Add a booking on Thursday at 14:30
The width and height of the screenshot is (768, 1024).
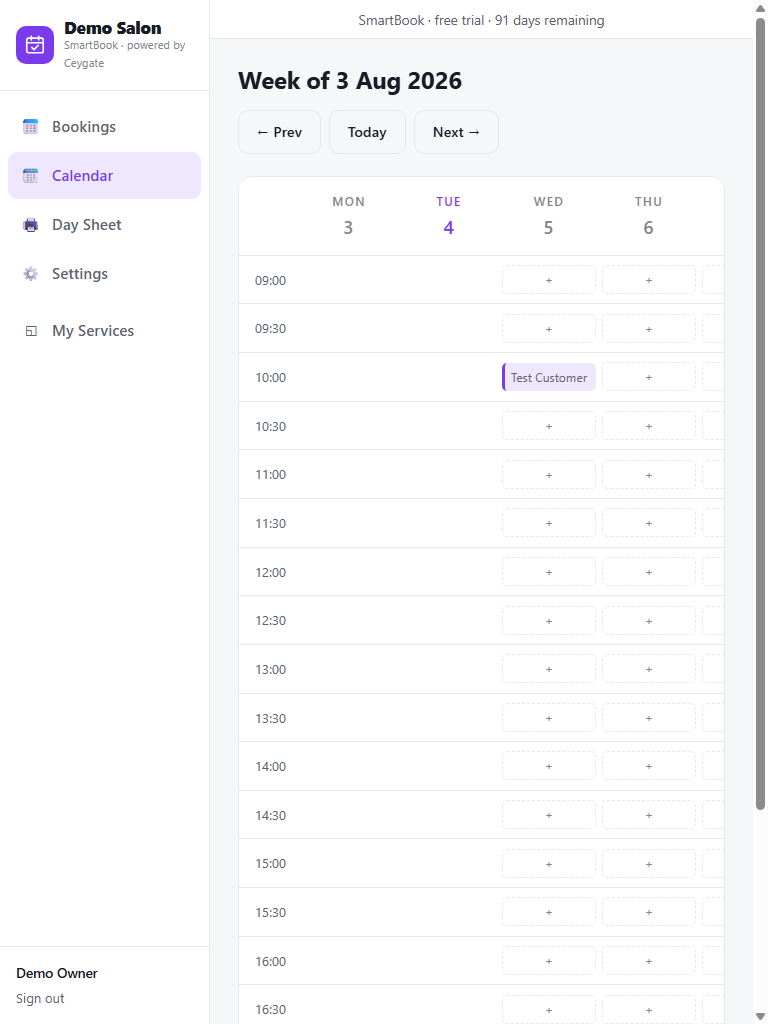tap(648, 815)
